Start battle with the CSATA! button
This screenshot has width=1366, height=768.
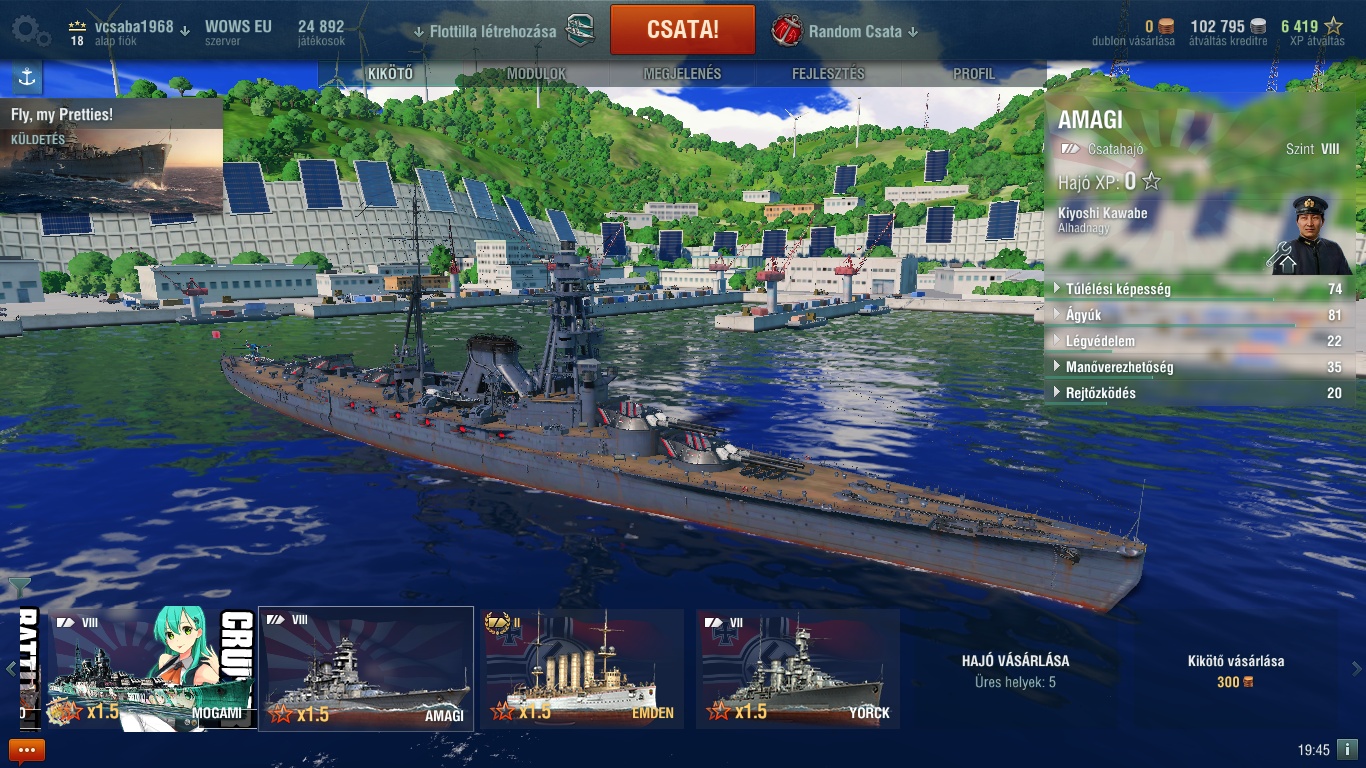(x=683, y=30)
